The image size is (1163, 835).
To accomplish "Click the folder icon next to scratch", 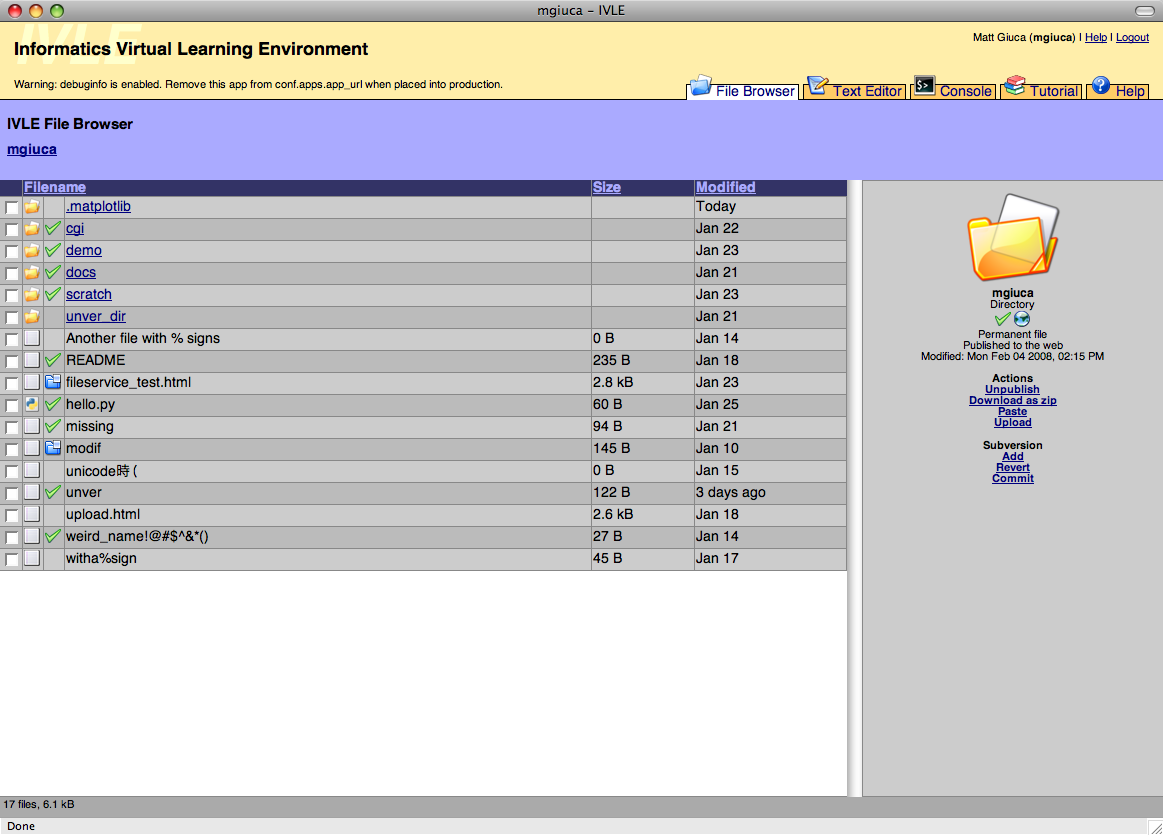I will click(32, 294).
